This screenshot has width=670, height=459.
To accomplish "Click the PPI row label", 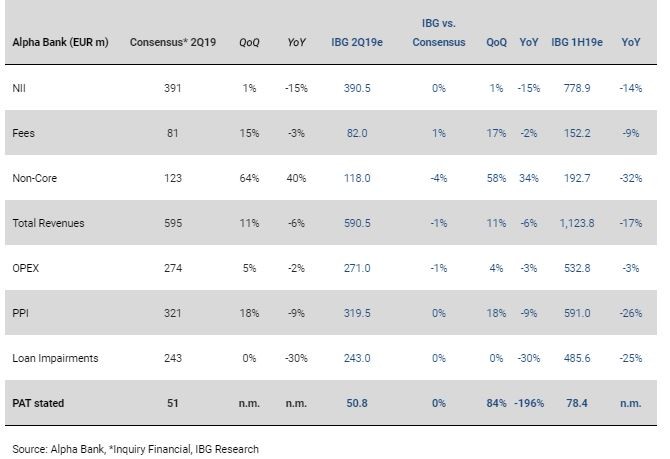I will pos(19,313).
